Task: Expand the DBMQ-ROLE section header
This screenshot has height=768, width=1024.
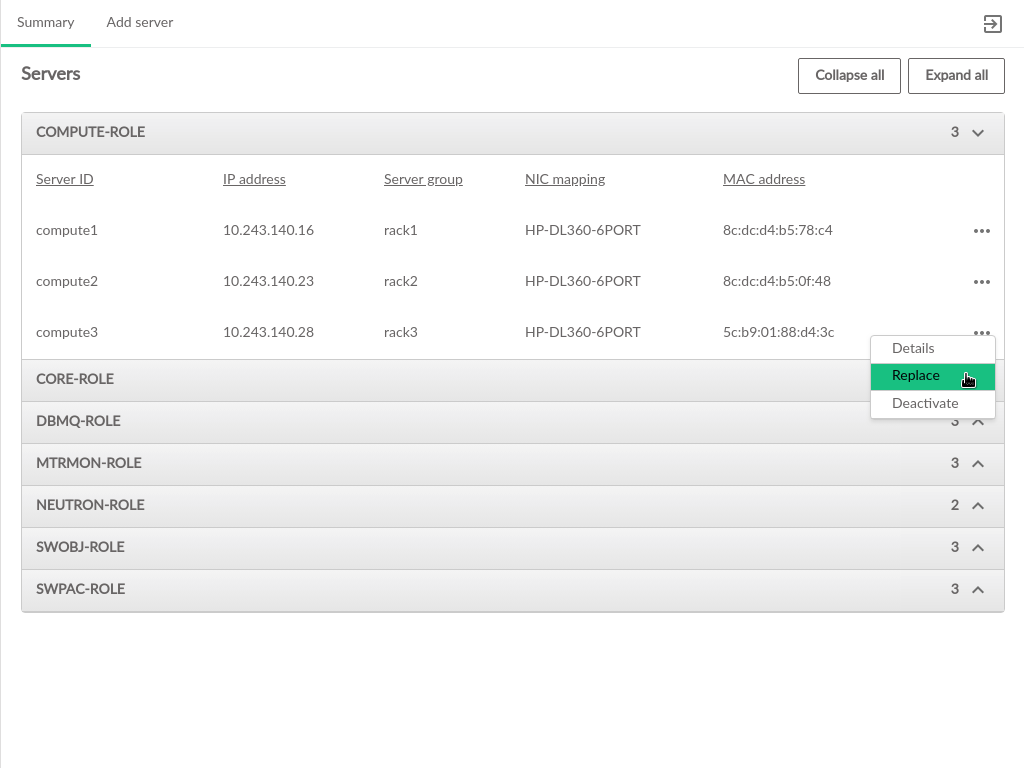Action: 78,422
